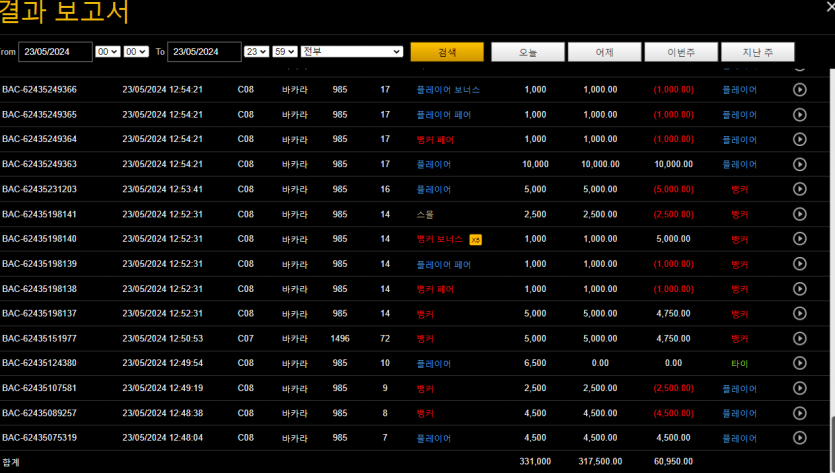Viewport: 835px width, 473px height.
Task: Click total valid bet 317,500.00
Action: pos(600,461)
